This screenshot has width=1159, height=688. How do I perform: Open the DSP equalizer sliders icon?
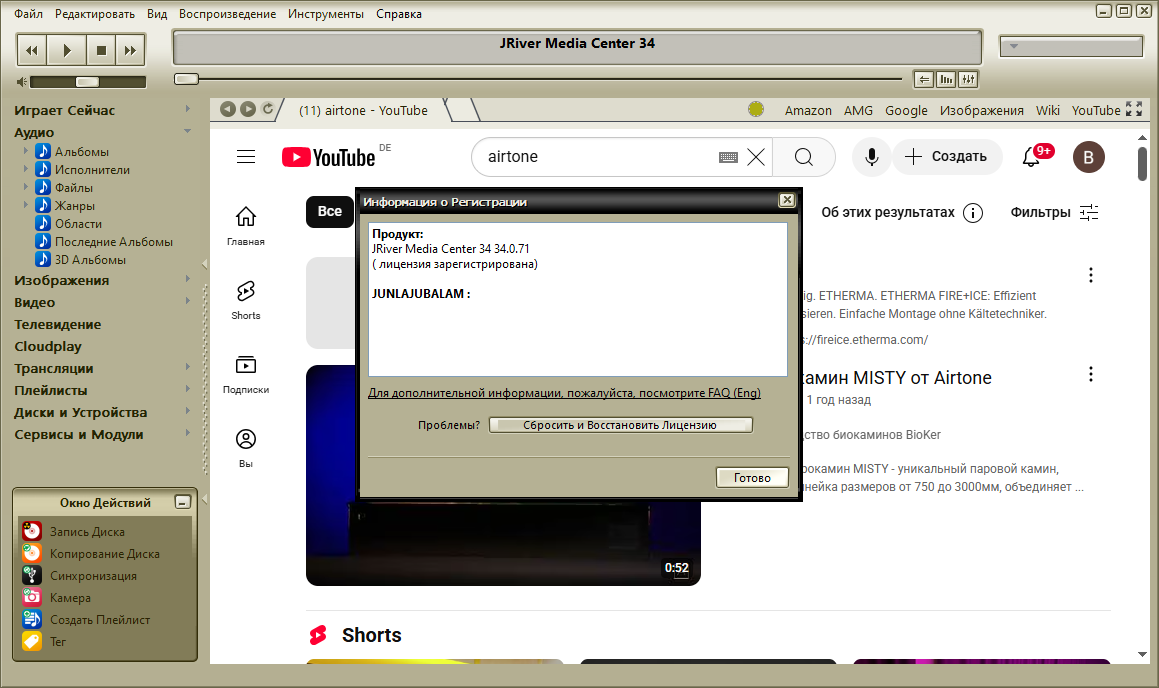pyautogui.click(x=968, y=79)
